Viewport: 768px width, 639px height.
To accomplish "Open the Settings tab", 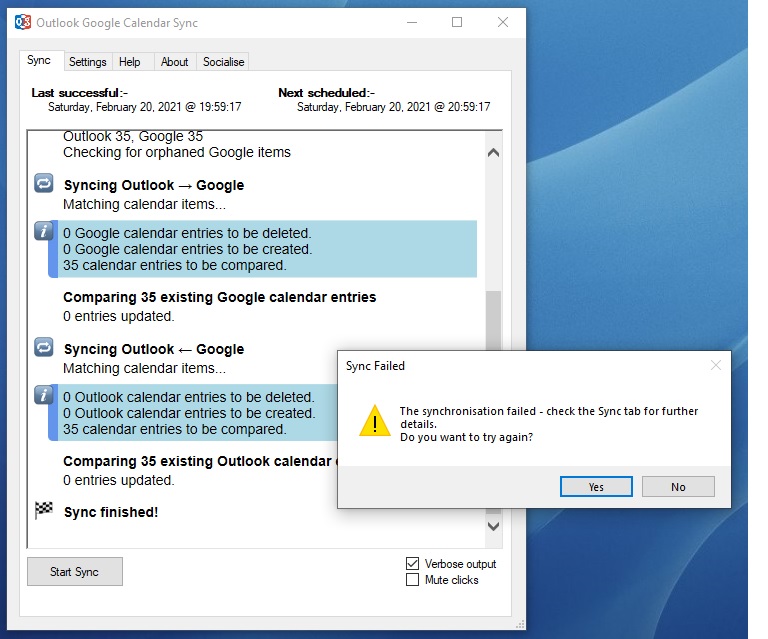I will click(88, 62).
